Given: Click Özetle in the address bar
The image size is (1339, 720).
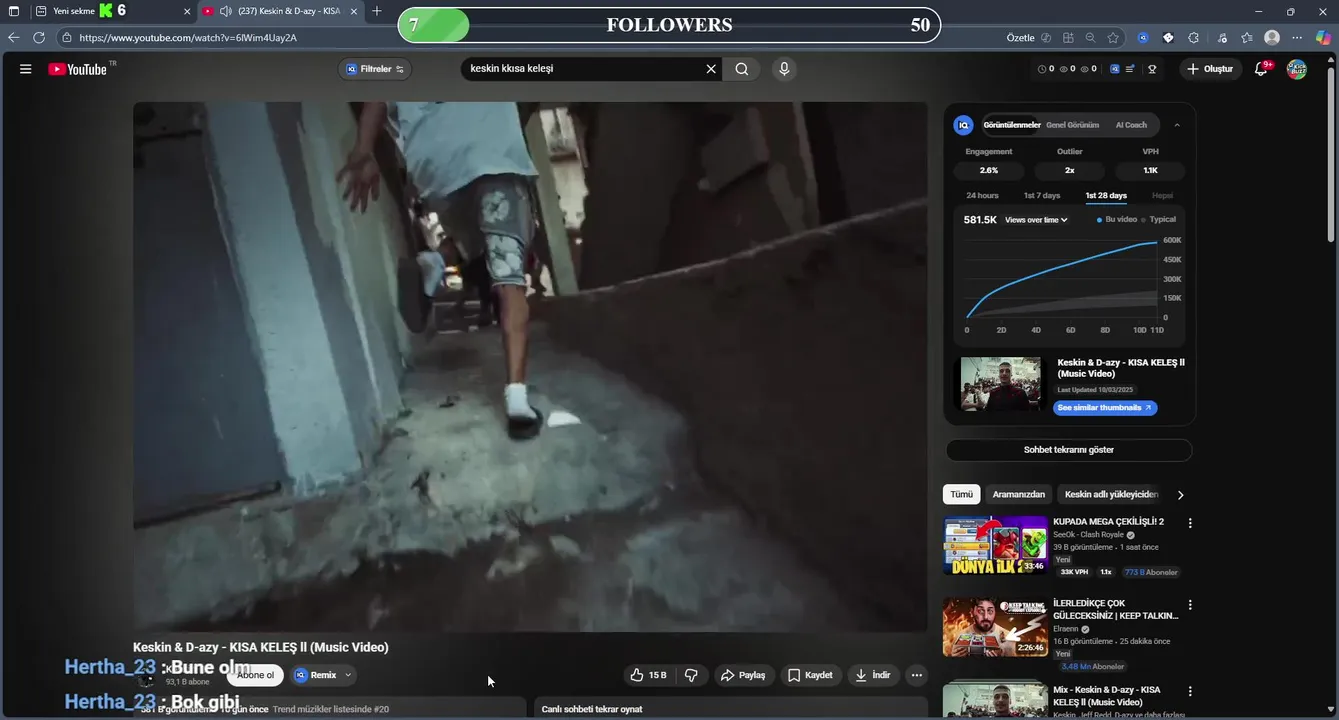Looking at the screenshot, I should [x=1020, y=38].
